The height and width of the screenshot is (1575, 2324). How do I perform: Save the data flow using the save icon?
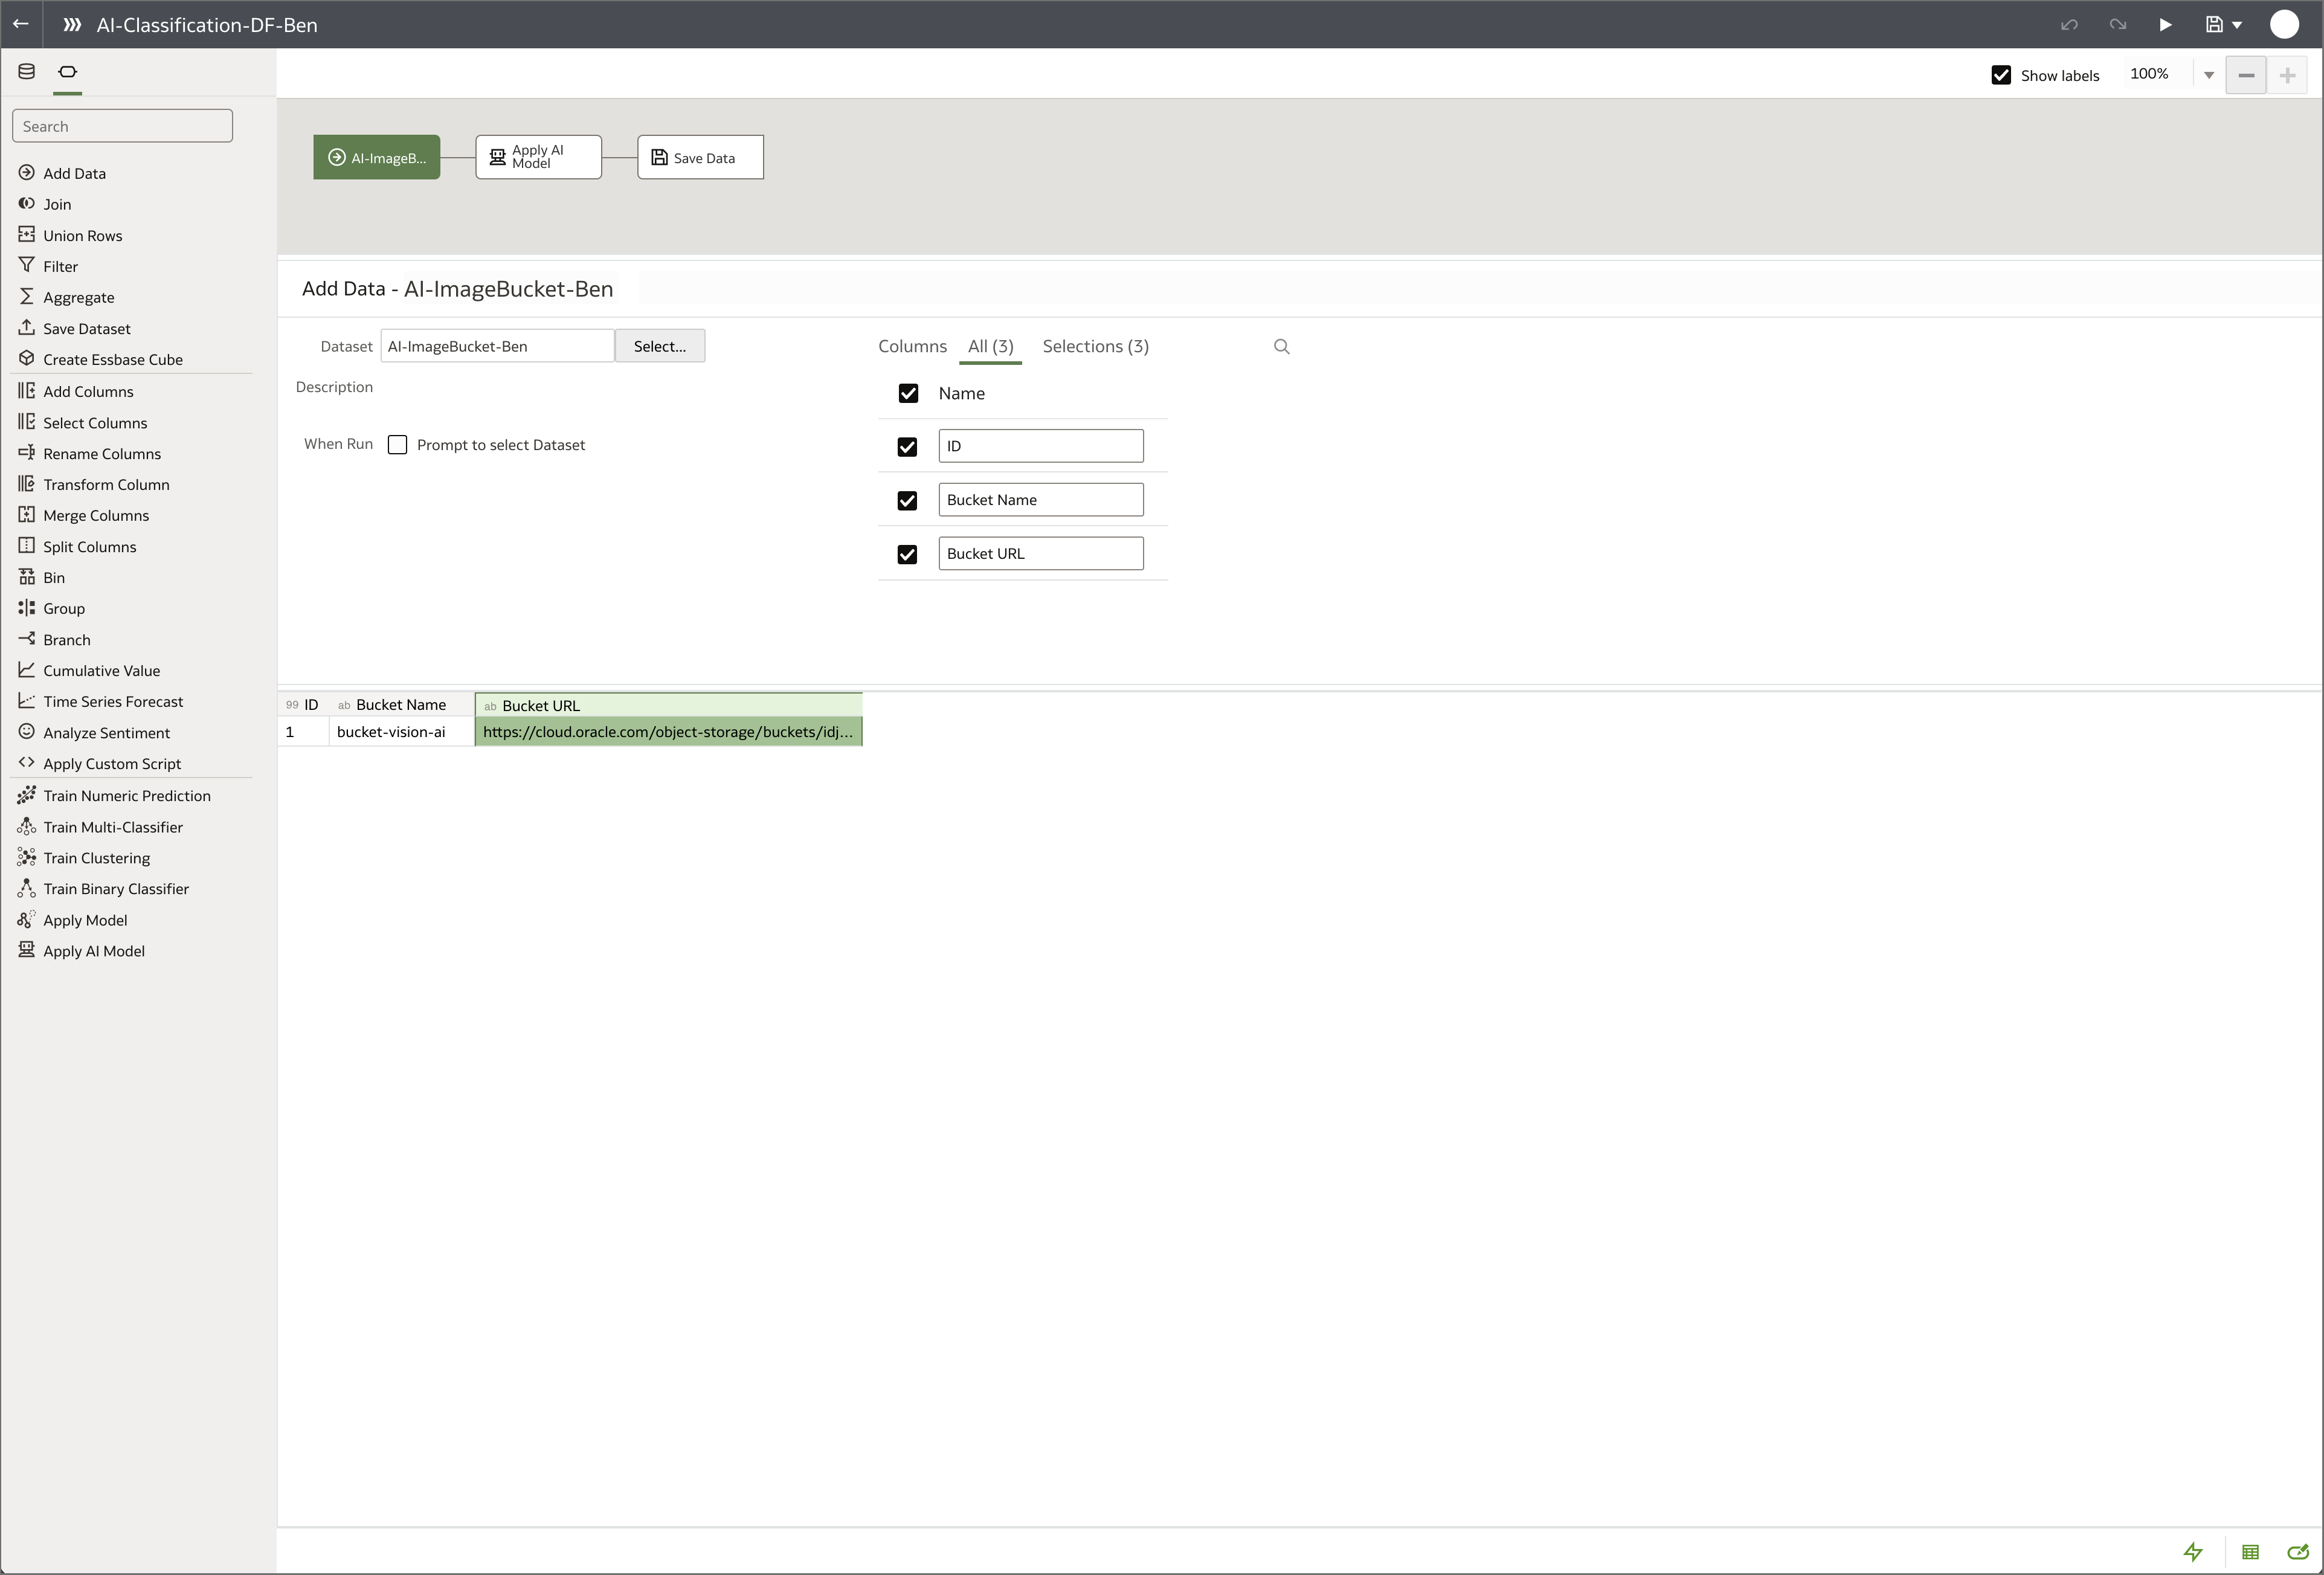(x=2214, y=24)
